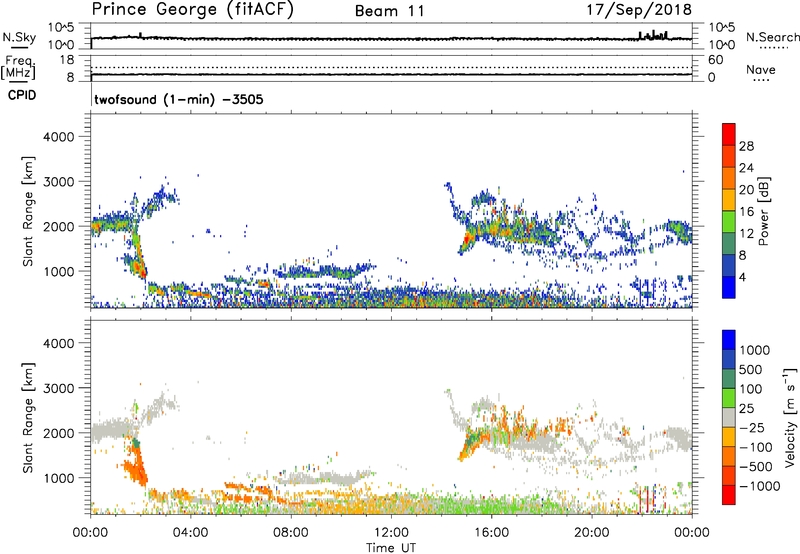
Task: Click the 'Nave' legend label
Action: pos(761,69)
